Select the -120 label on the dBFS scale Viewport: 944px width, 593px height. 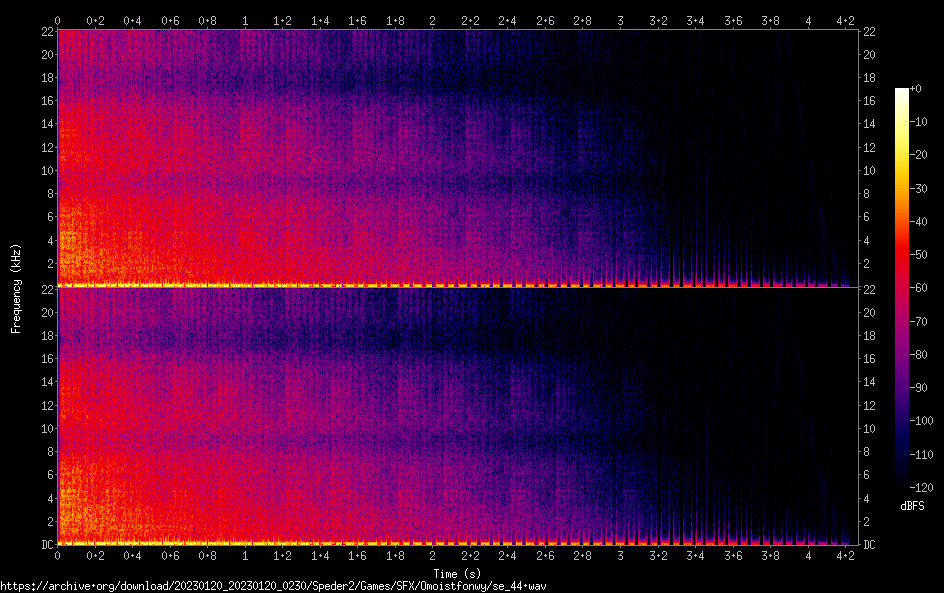point(924,487)
